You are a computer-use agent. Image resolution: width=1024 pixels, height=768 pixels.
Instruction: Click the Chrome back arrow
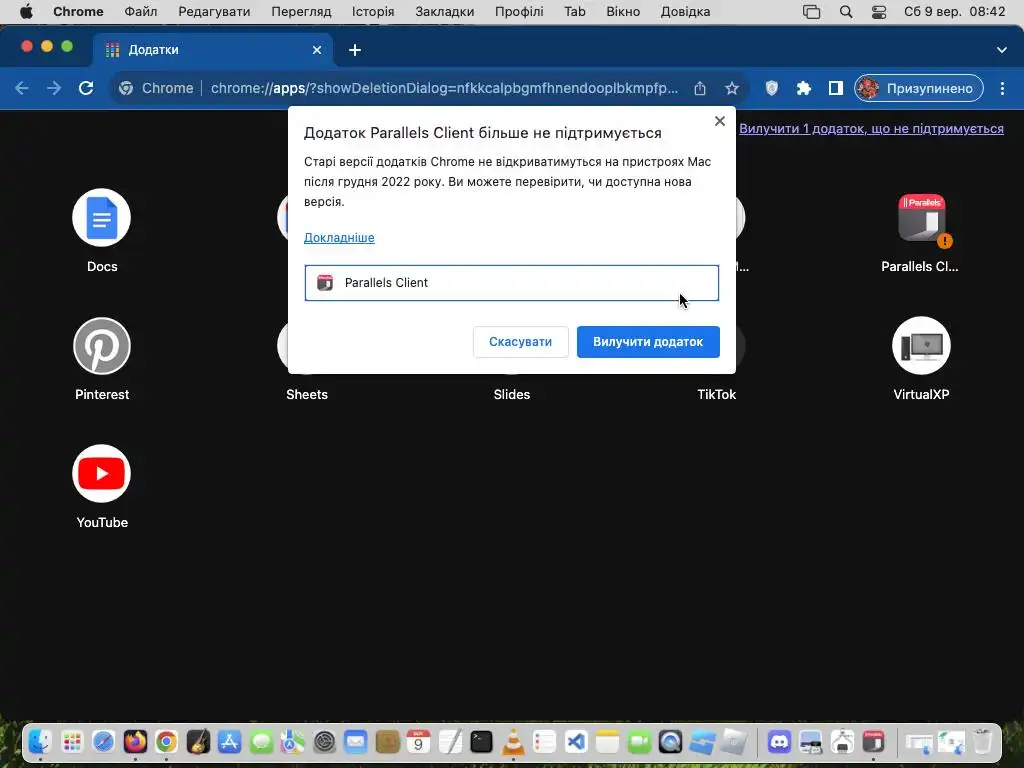22,88
